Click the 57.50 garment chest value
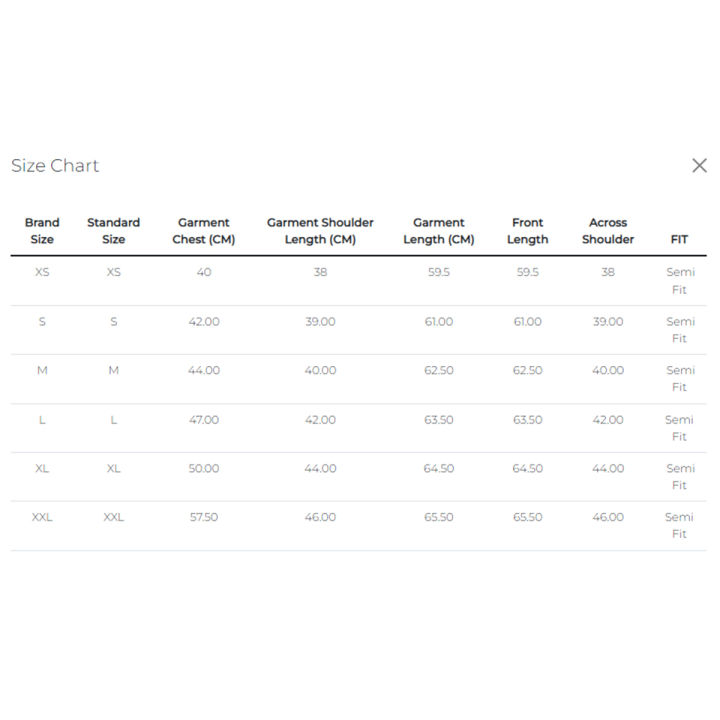 [203, 517]
